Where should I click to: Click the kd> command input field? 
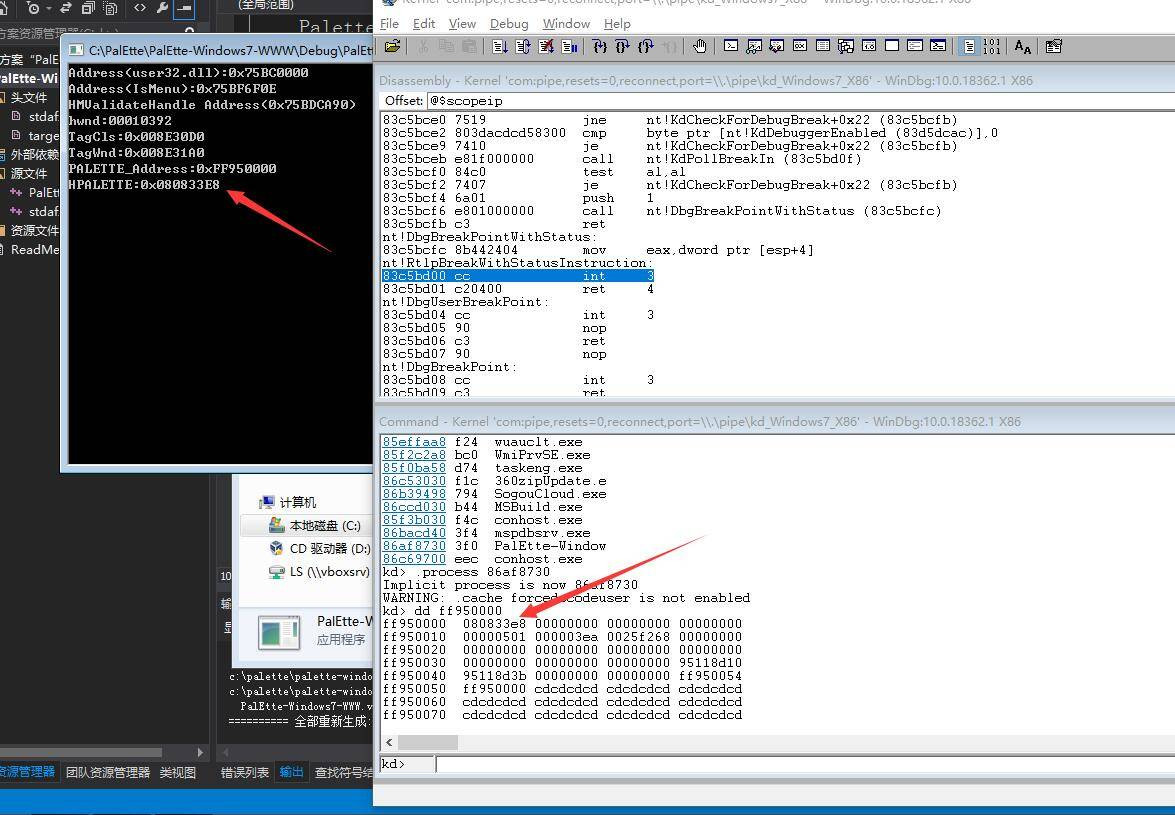coord(800,765)
